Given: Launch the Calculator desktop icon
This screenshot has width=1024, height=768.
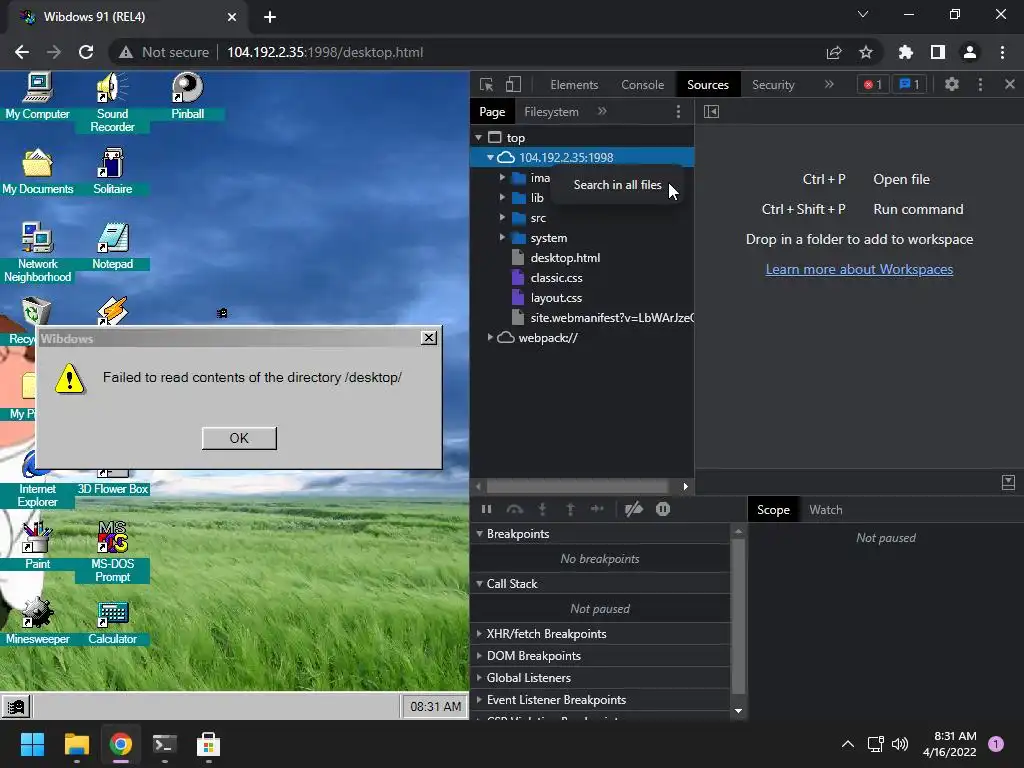Looking at the screenshot, I should click(x=112, y=621).
